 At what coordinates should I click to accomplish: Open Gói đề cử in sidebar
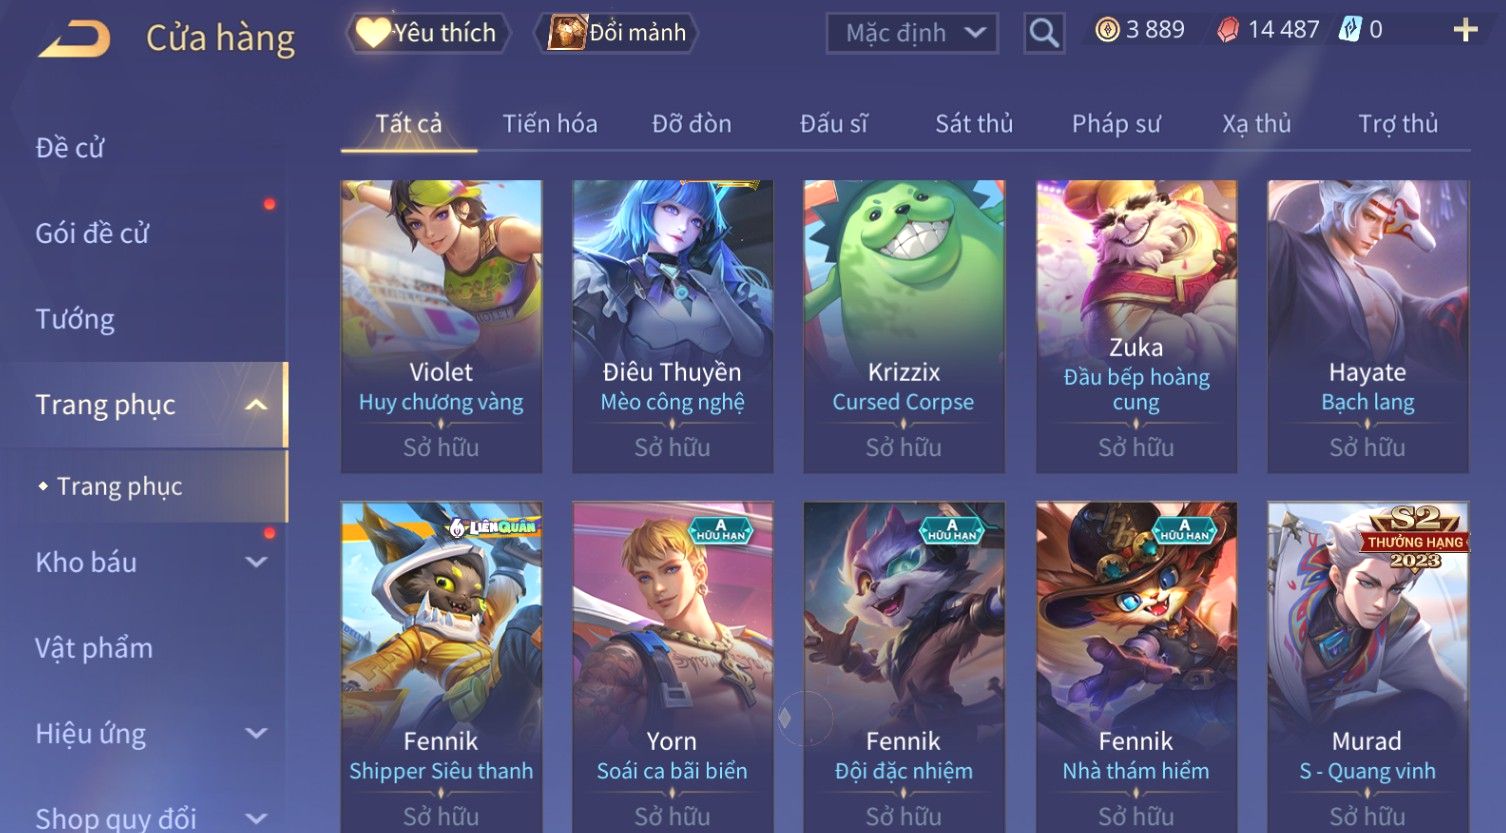(x=92, y=233)
